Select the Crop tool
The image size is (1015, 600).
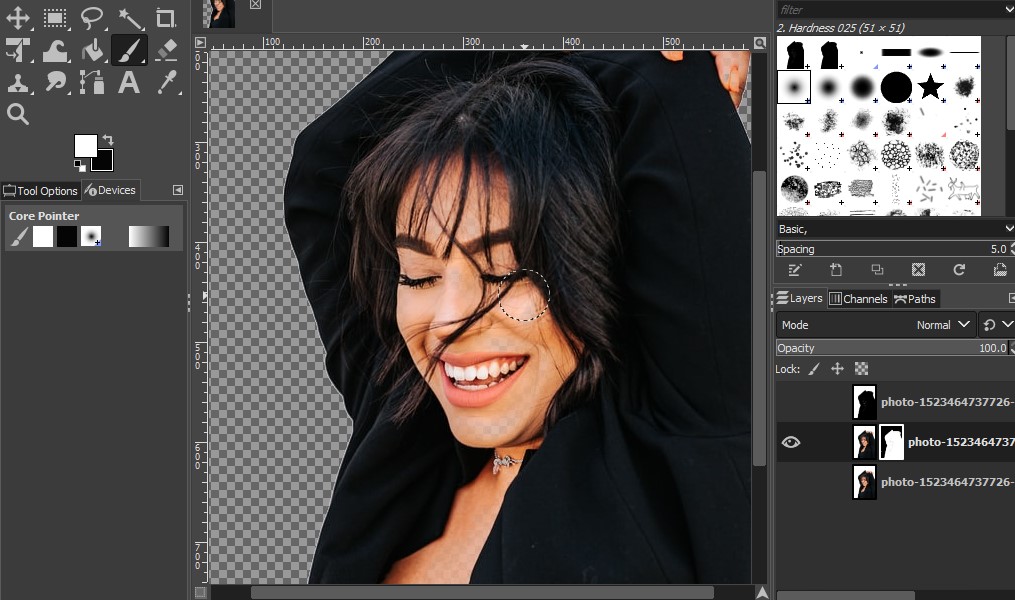pos(164,17)
